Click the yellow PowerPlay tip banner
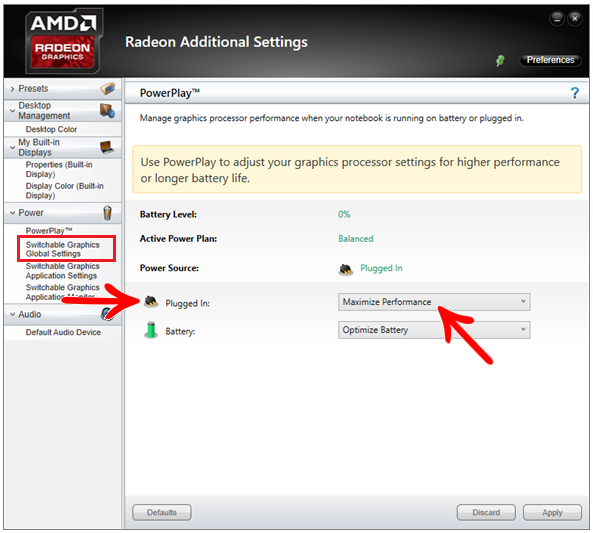 click(357, 169)
